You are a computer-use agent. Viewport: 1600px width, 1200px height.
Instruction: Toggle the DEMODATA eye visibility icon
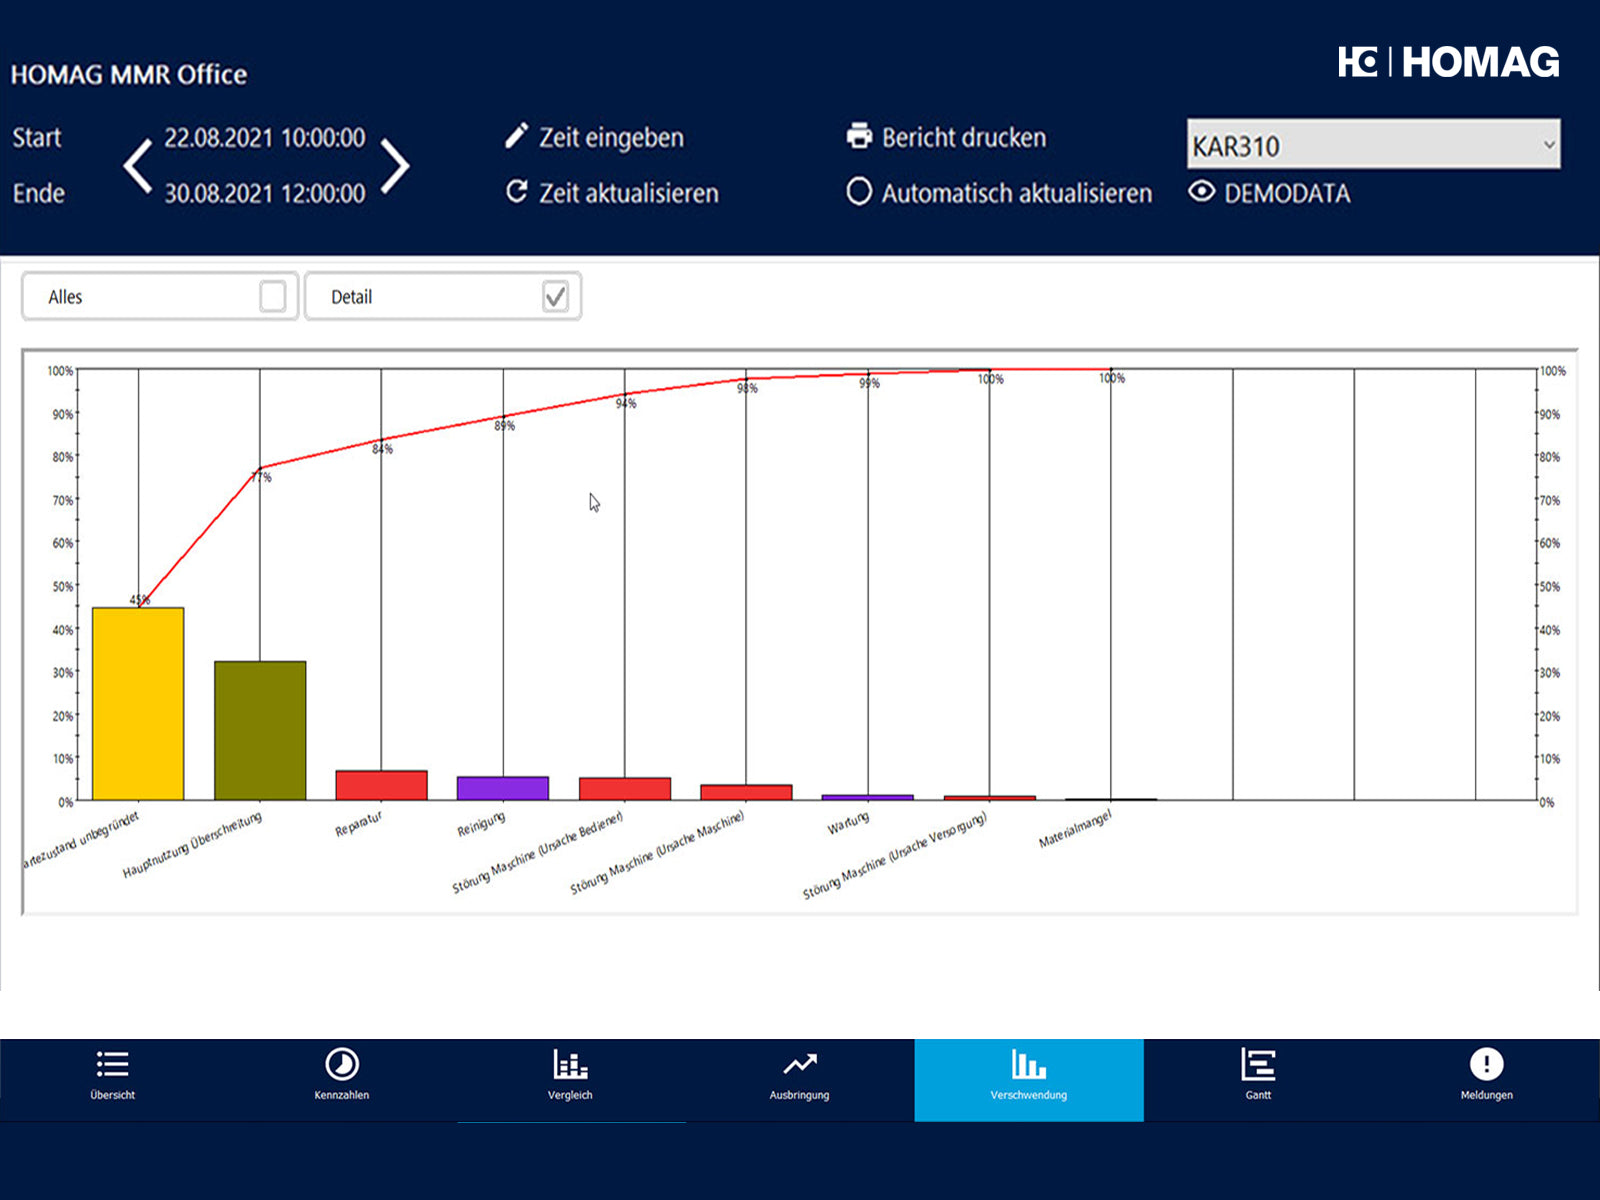pyautogui.click(x=1202, y=191)
